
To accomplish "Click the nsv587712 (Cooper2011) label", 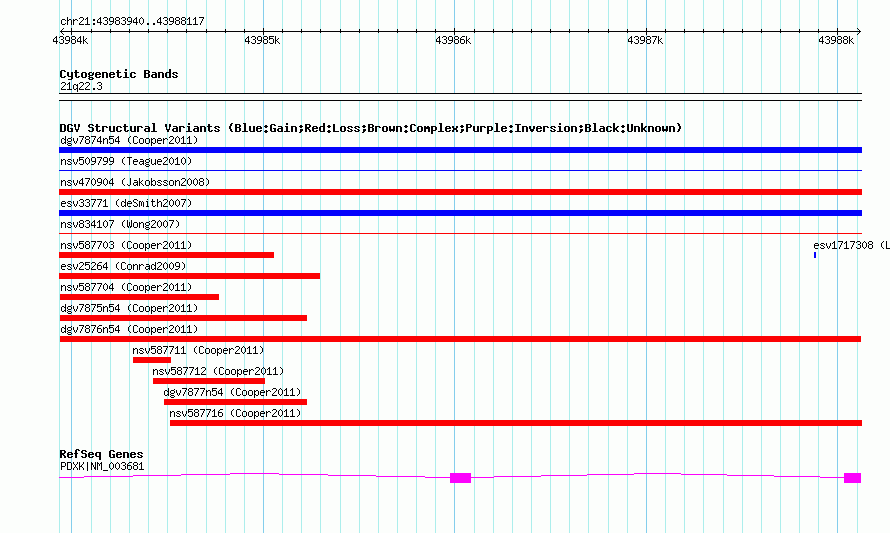I will click(218, 371).
